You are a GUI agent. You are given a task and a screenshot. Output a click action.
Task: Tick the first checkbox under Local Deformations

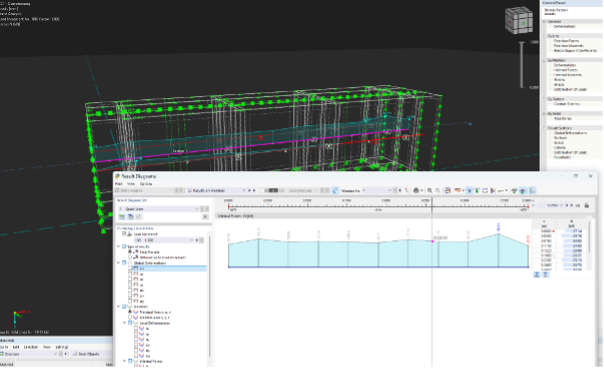(136, 328)
